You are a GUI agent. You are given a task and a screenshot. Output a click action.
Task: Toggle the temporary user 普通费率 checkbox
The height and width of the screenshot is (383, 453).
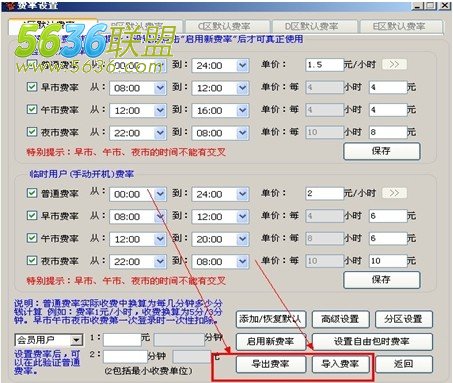(32, 193)
